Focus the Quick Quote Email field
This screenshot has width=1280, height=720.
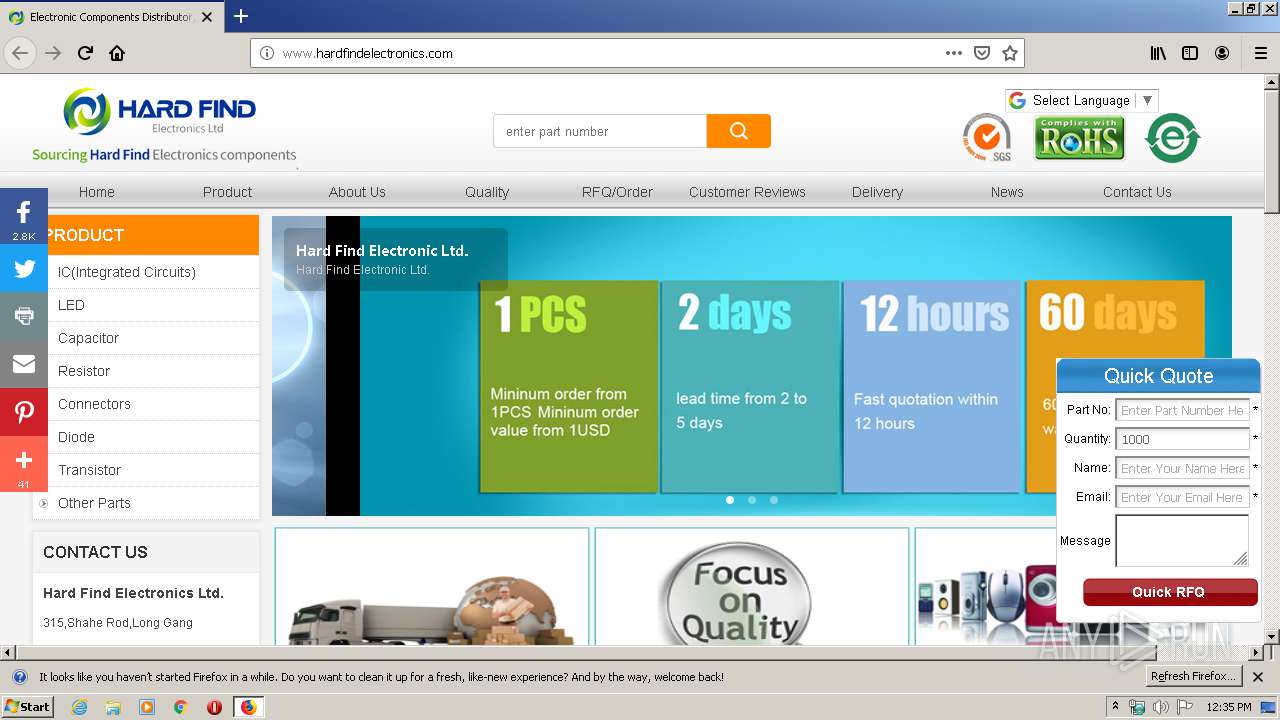point(1182,497)
